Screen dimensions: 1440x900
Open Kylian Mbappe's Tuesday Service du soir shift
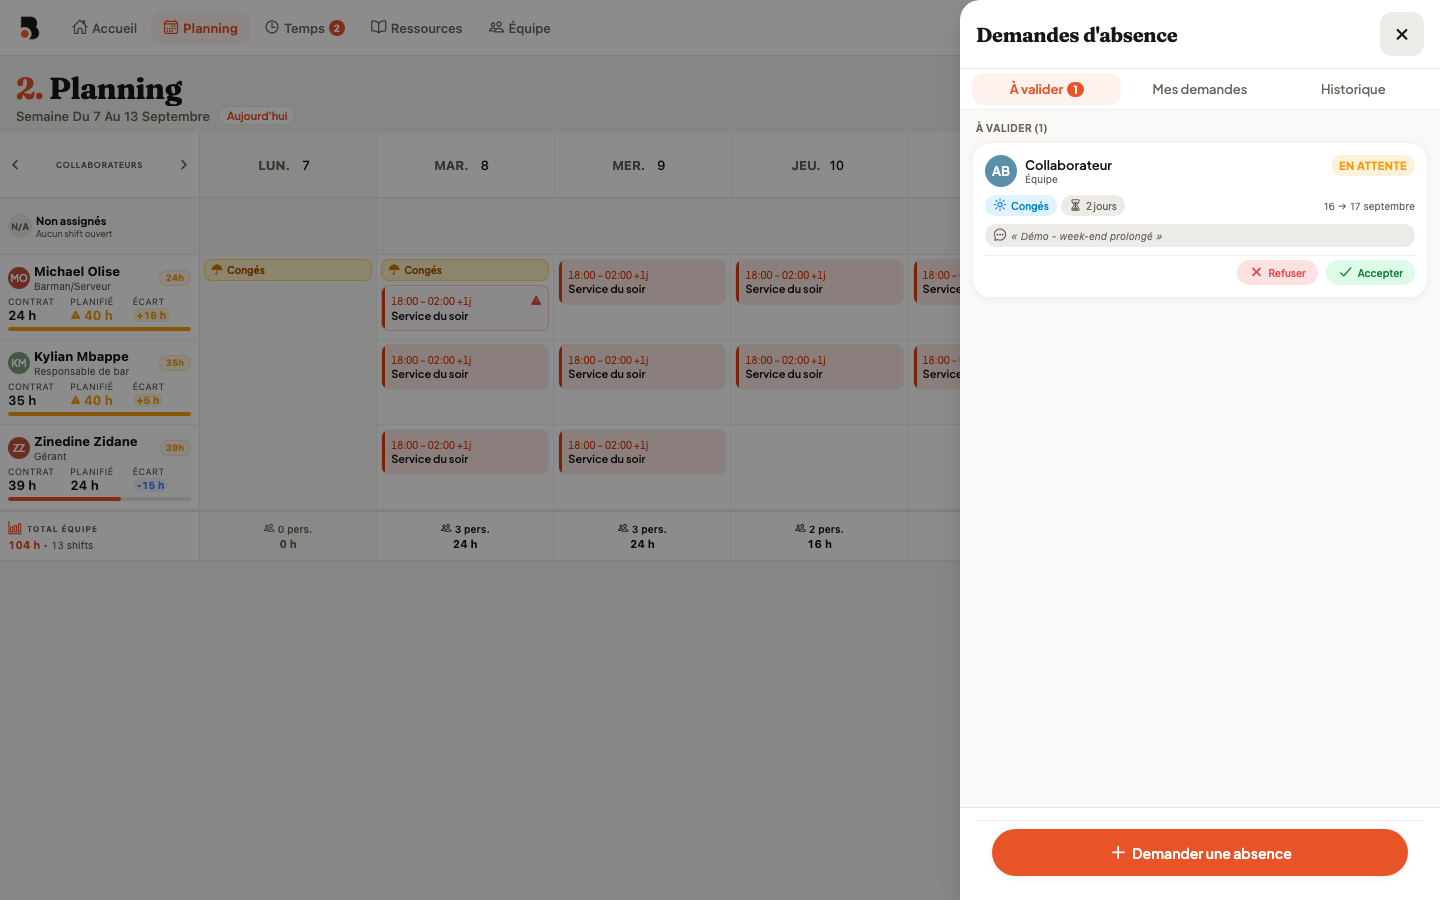[465, 367]
